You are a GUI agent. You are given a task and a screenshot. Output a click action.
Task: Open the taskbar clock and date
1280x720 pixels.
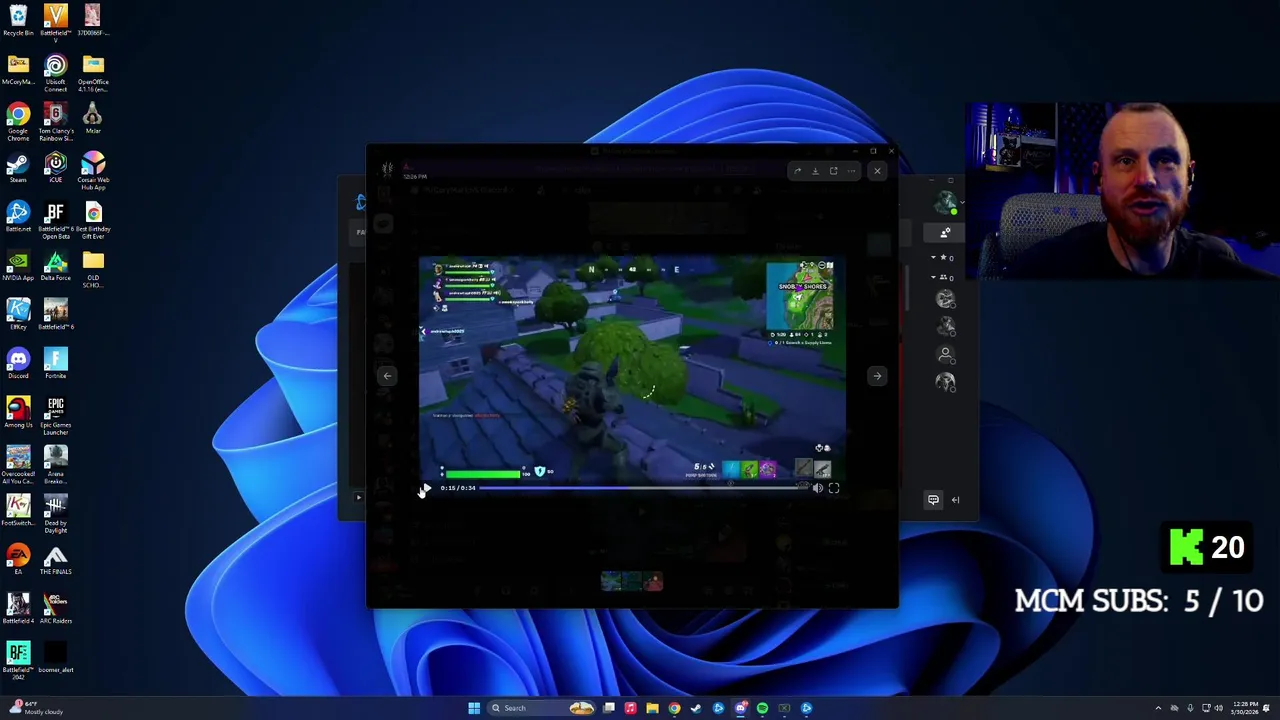tap(1246, 708)
